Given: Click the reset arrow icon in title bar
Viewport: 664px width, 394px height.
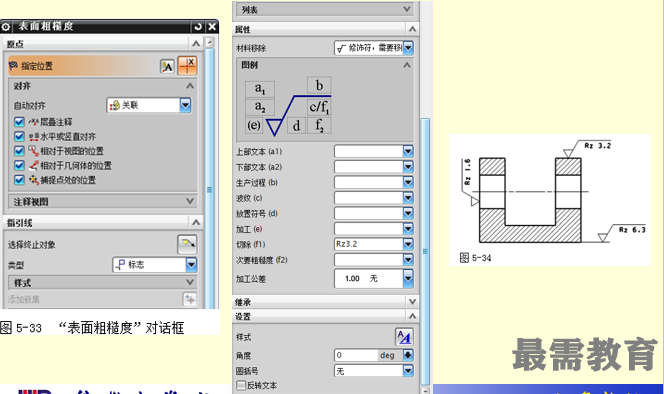Looking at the screenshot, I should (x=198, y=27).
